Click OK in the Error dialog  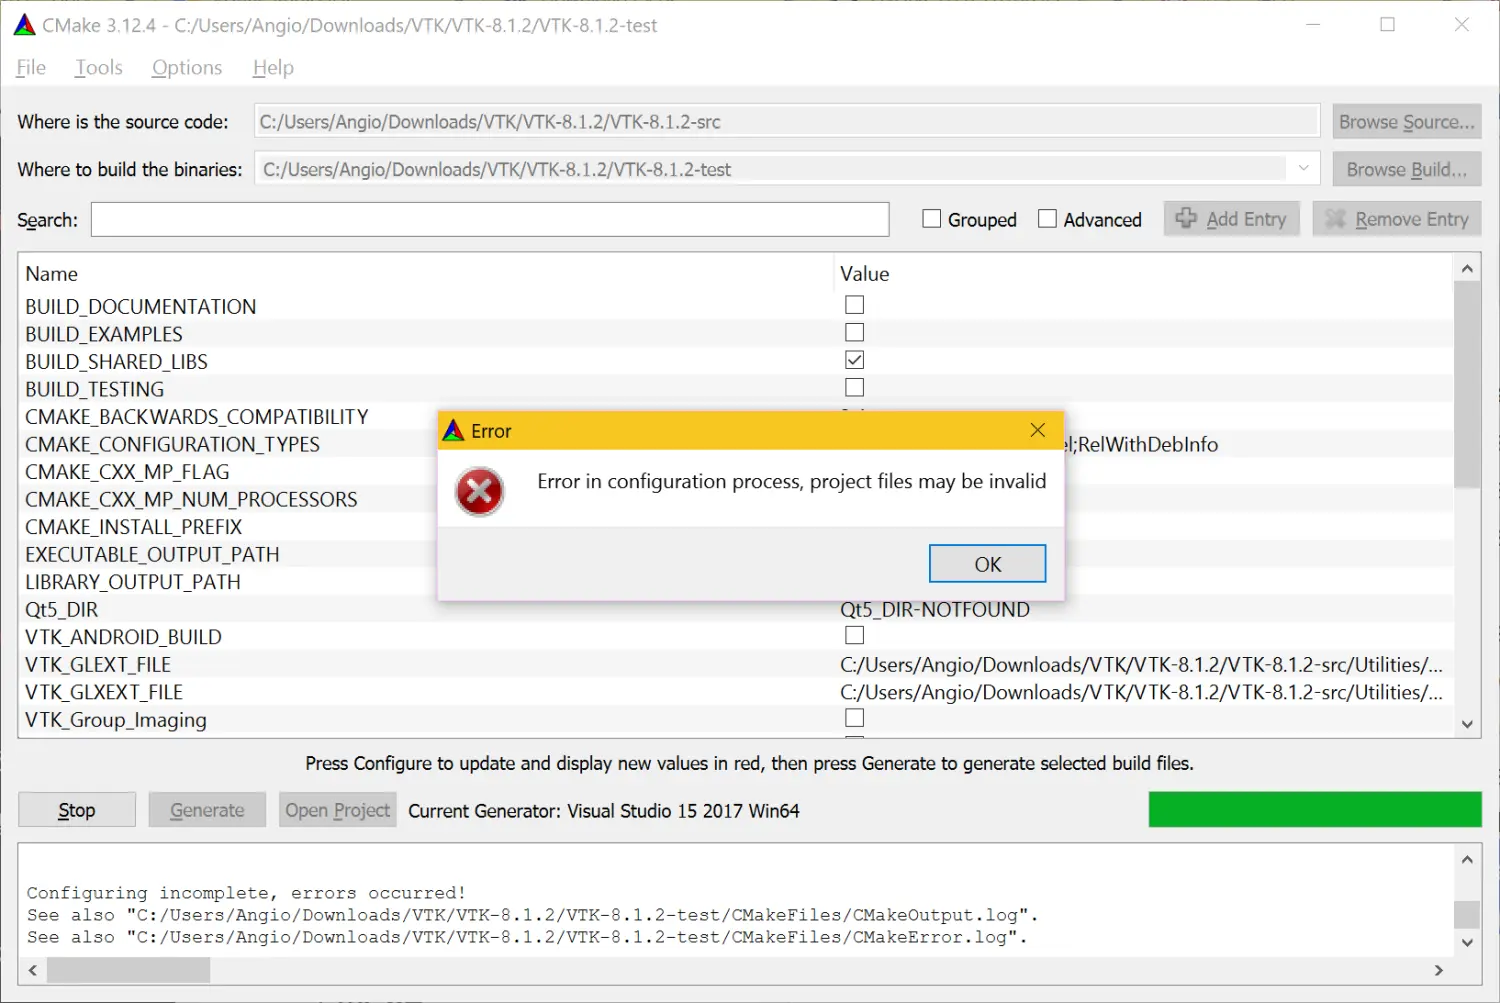(x=987, y=564)
